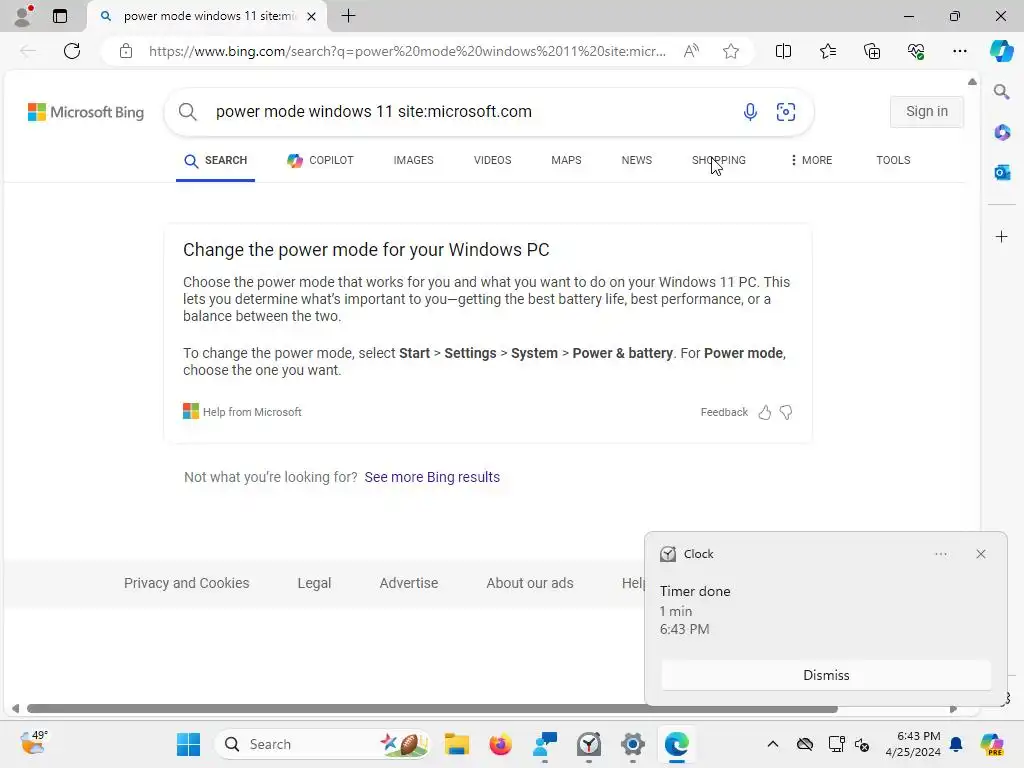1024x768 pixels.
Task: Open sidebar search icon
Action: click(x=1001, y=92)
